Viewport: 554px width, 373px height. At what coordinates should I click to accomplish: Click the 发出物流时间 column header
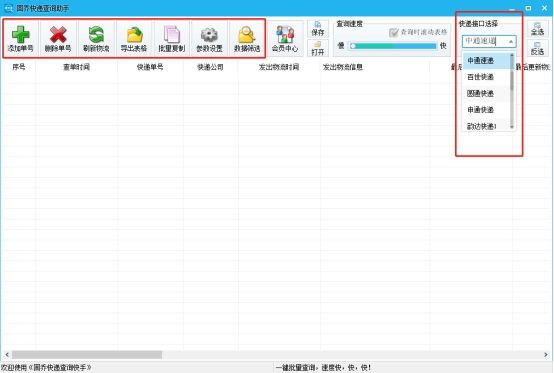279,67
